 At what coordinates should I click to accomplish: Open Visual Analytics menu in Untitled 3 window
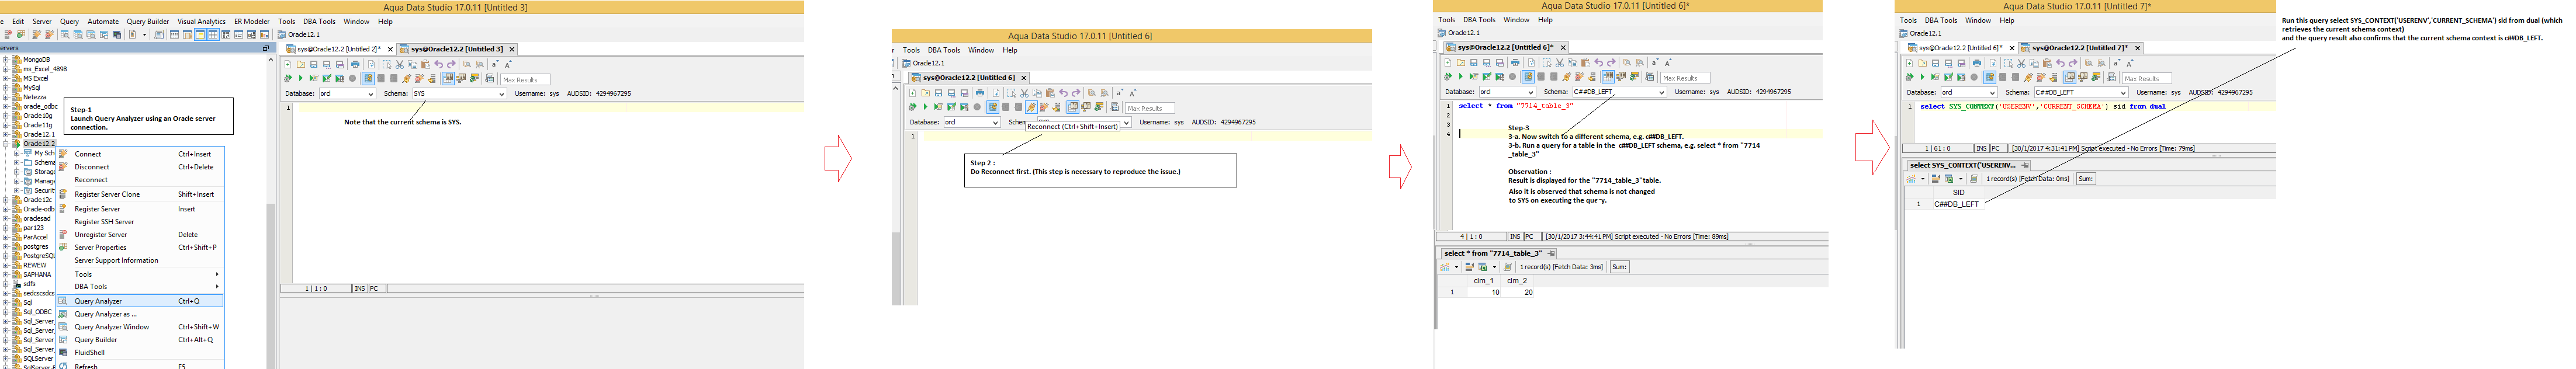201,21
